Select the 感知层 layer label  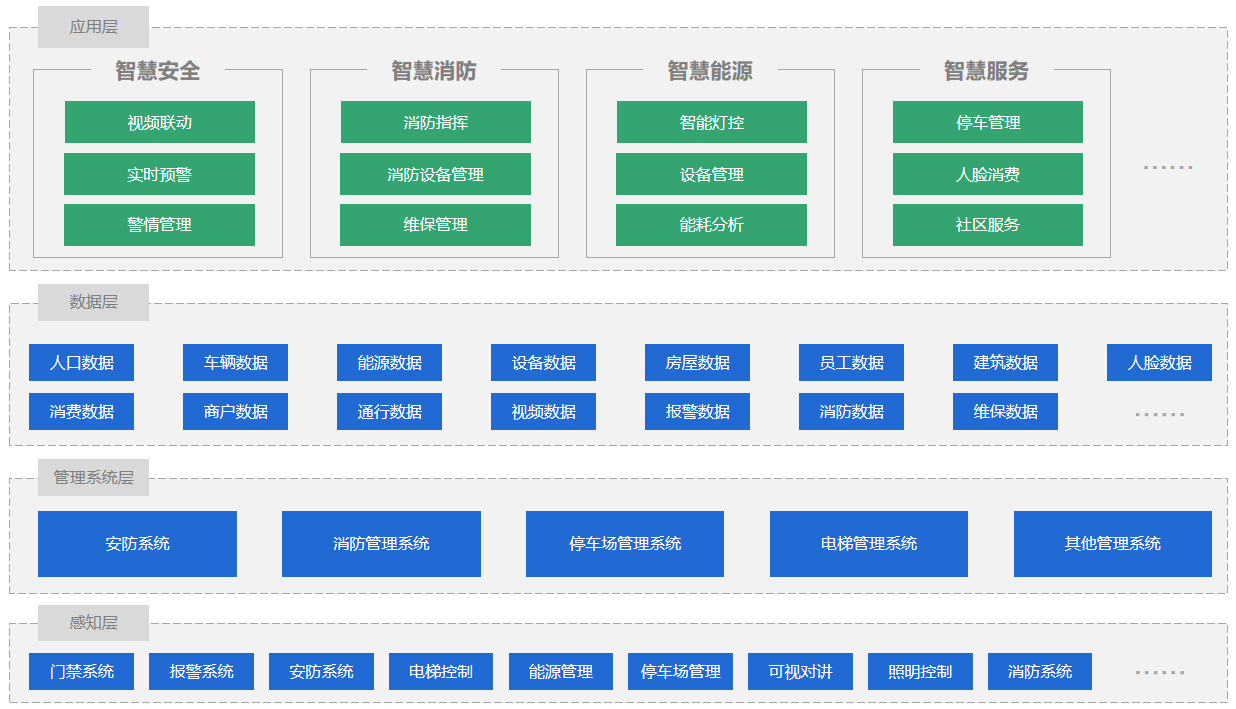[x=93, y=623]
